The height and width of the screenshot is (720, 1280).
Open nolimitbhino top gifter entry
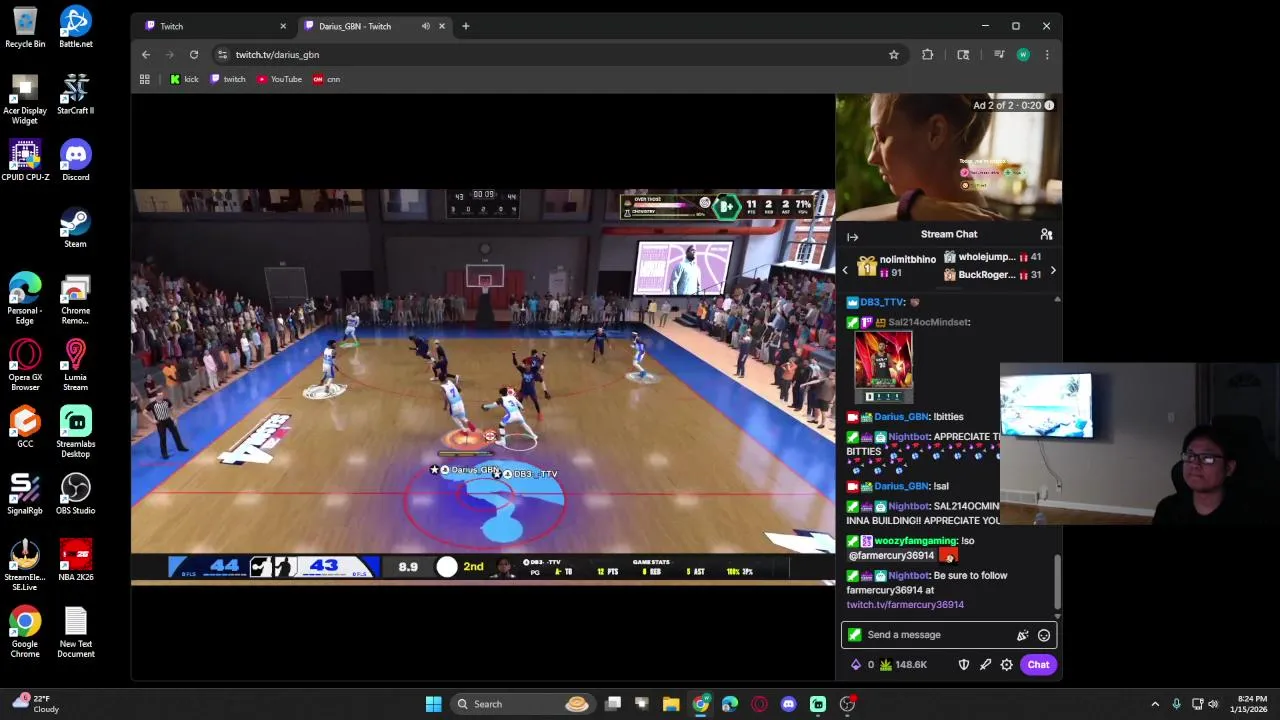pos(894,265)
